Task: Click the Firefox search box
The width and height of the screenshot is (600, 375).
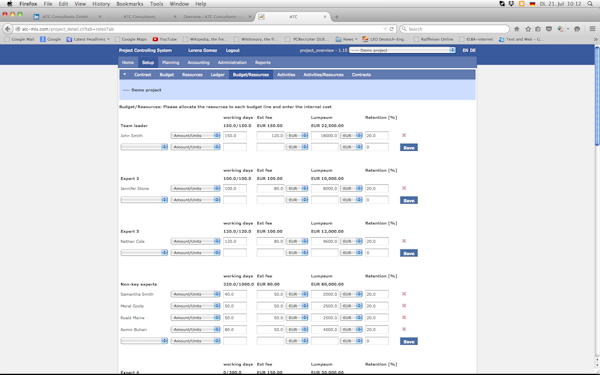Action: click(455, 29)
